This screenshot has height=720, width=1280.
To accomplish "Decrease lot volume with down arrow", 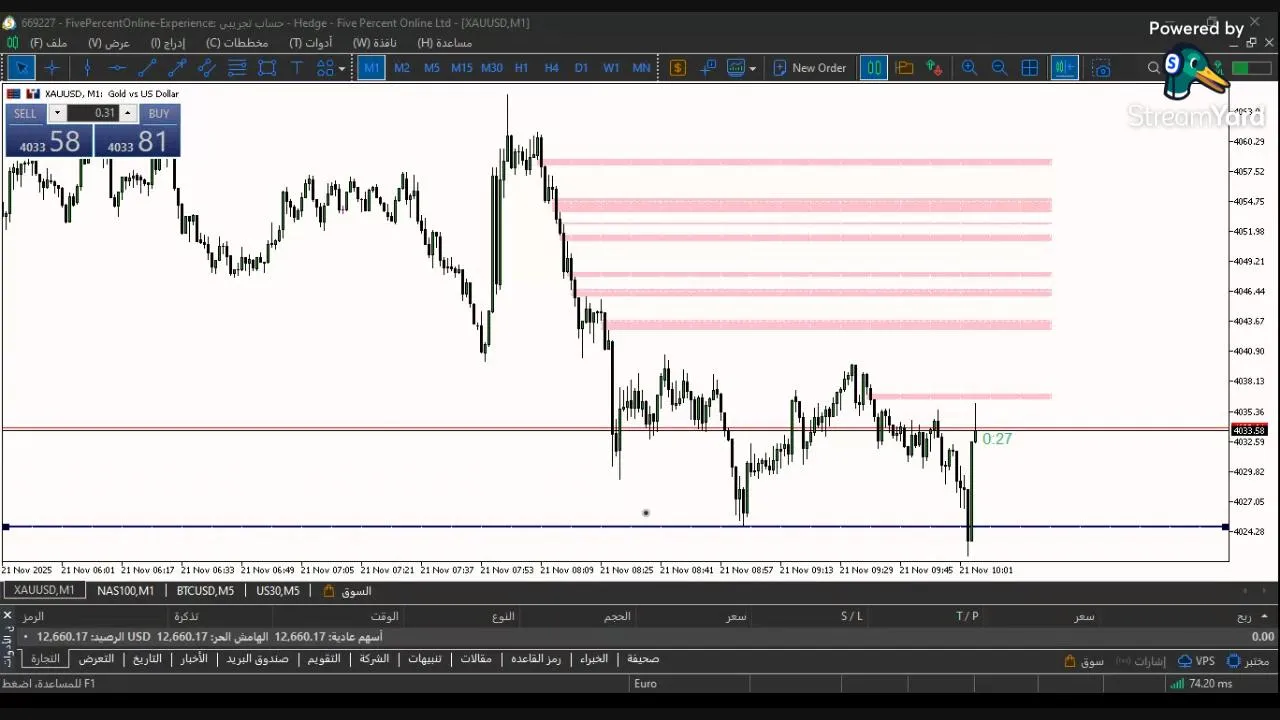I will tap(57, 113).
